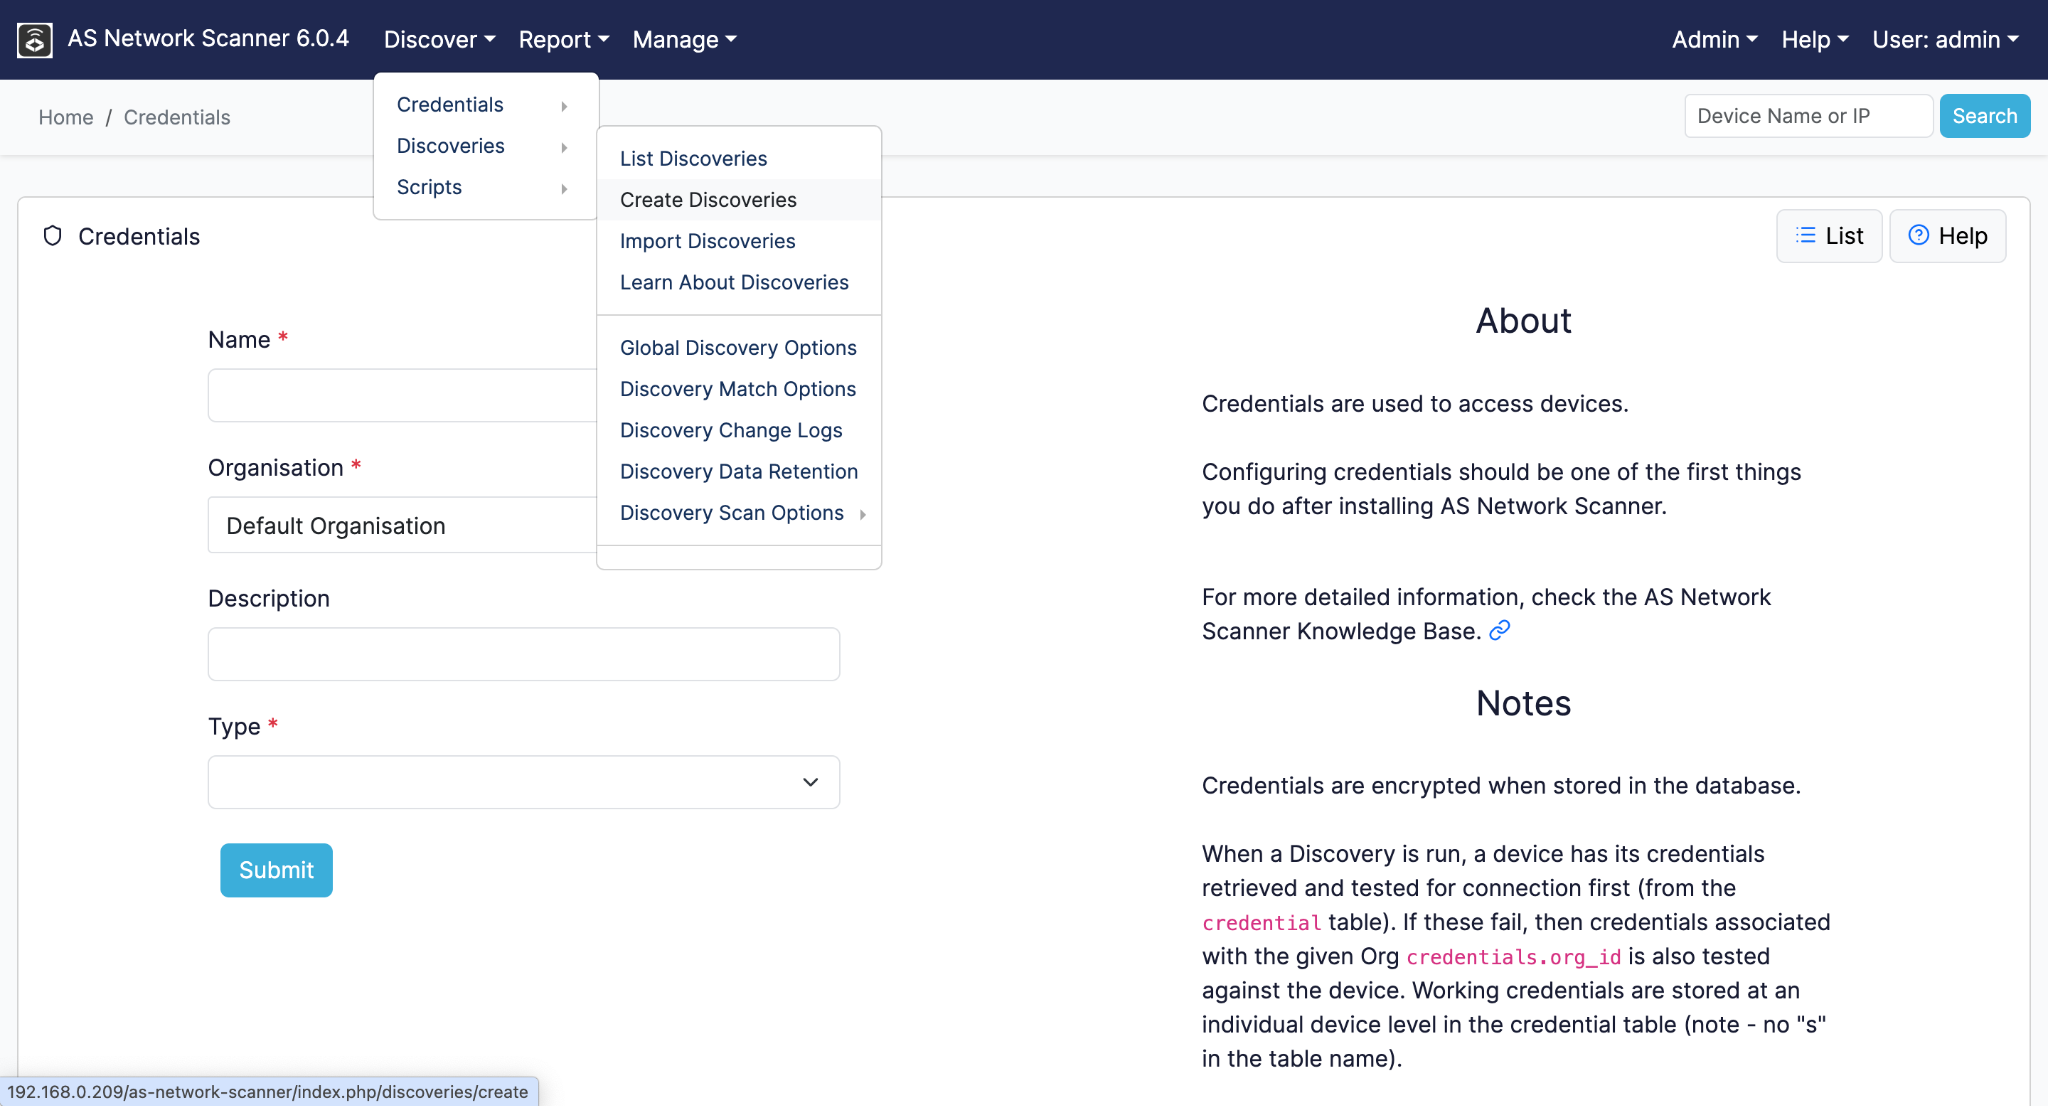The width and height of the screenshot is (2048, 1106).
Task: Focus the Description input field
Action: pos(524,654)
